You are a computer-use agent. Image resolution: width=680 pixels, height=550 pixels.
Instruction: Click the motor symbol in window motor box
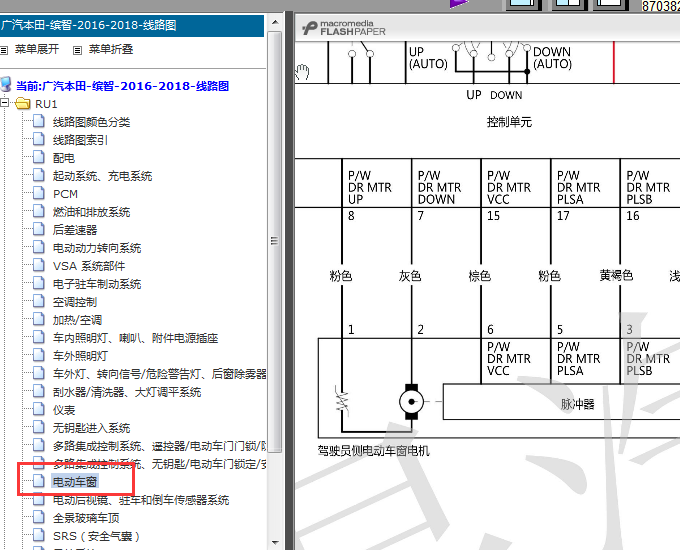(x=411, y=402)
